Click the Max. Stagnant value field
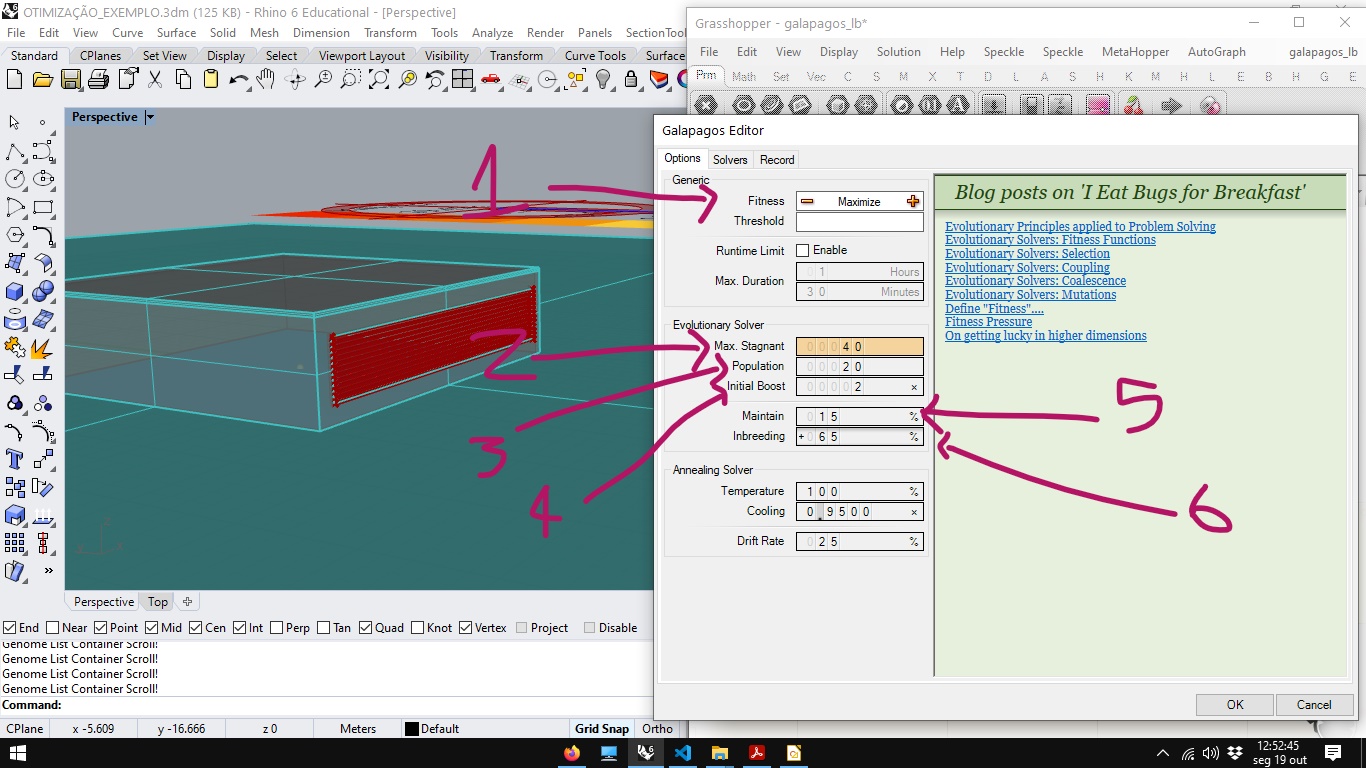1366x768 pixels. coord(859,347)
